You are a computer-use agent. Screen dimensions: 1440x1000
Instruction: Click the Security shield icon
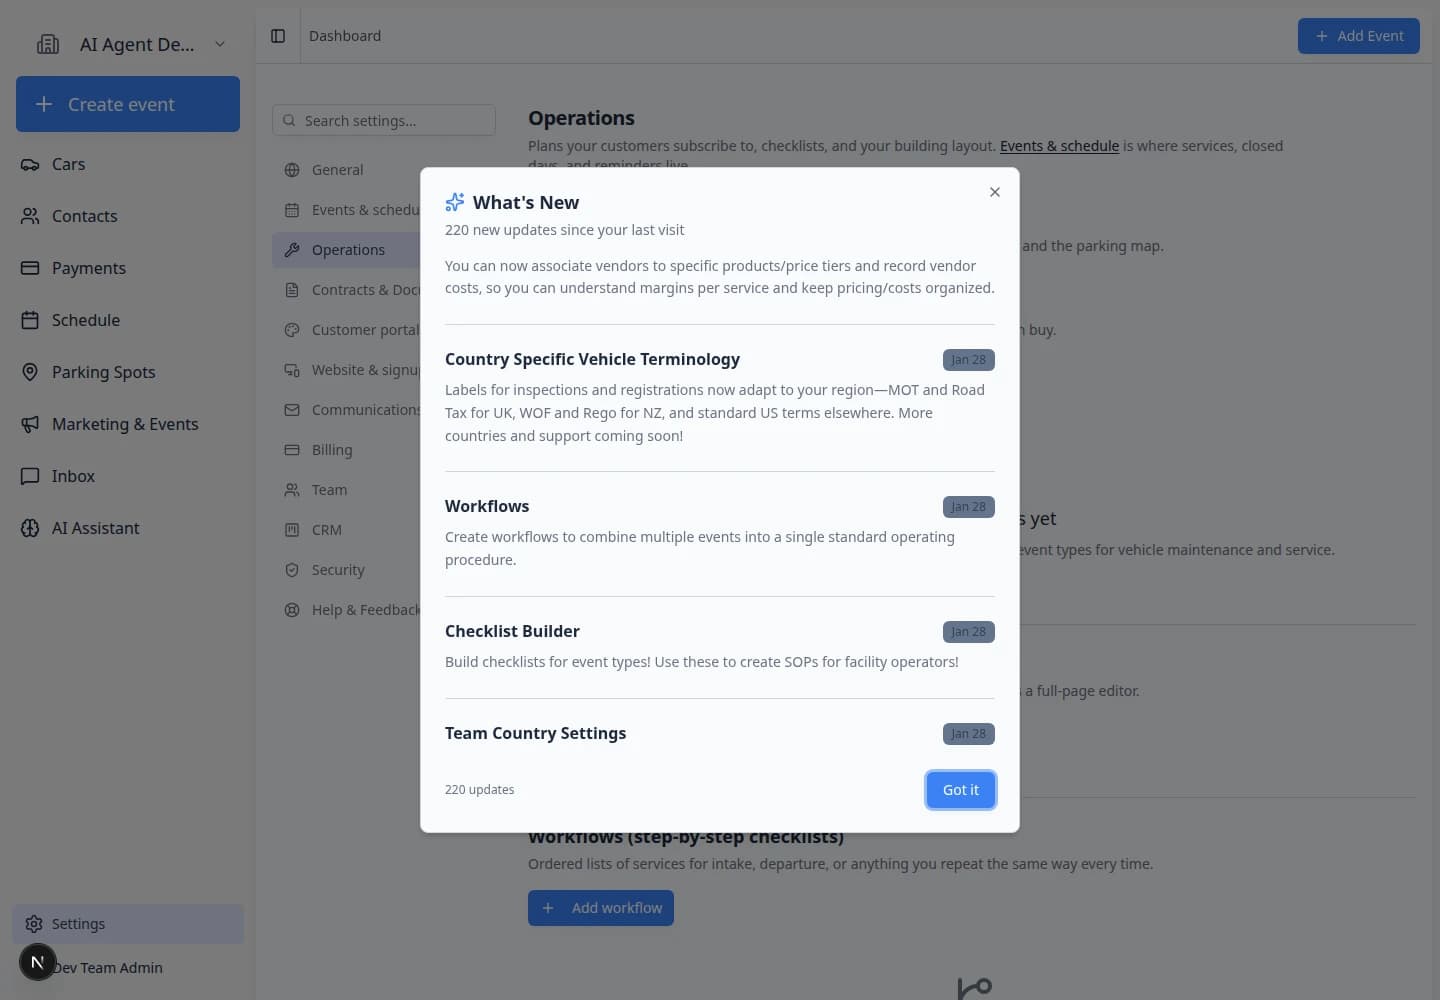tap(292, 570)
